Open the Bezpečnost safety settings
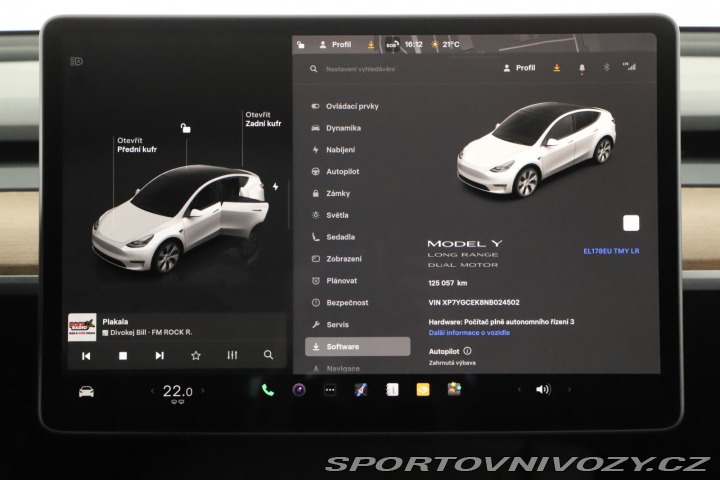720x480 pixels. (x=340, y=303)
